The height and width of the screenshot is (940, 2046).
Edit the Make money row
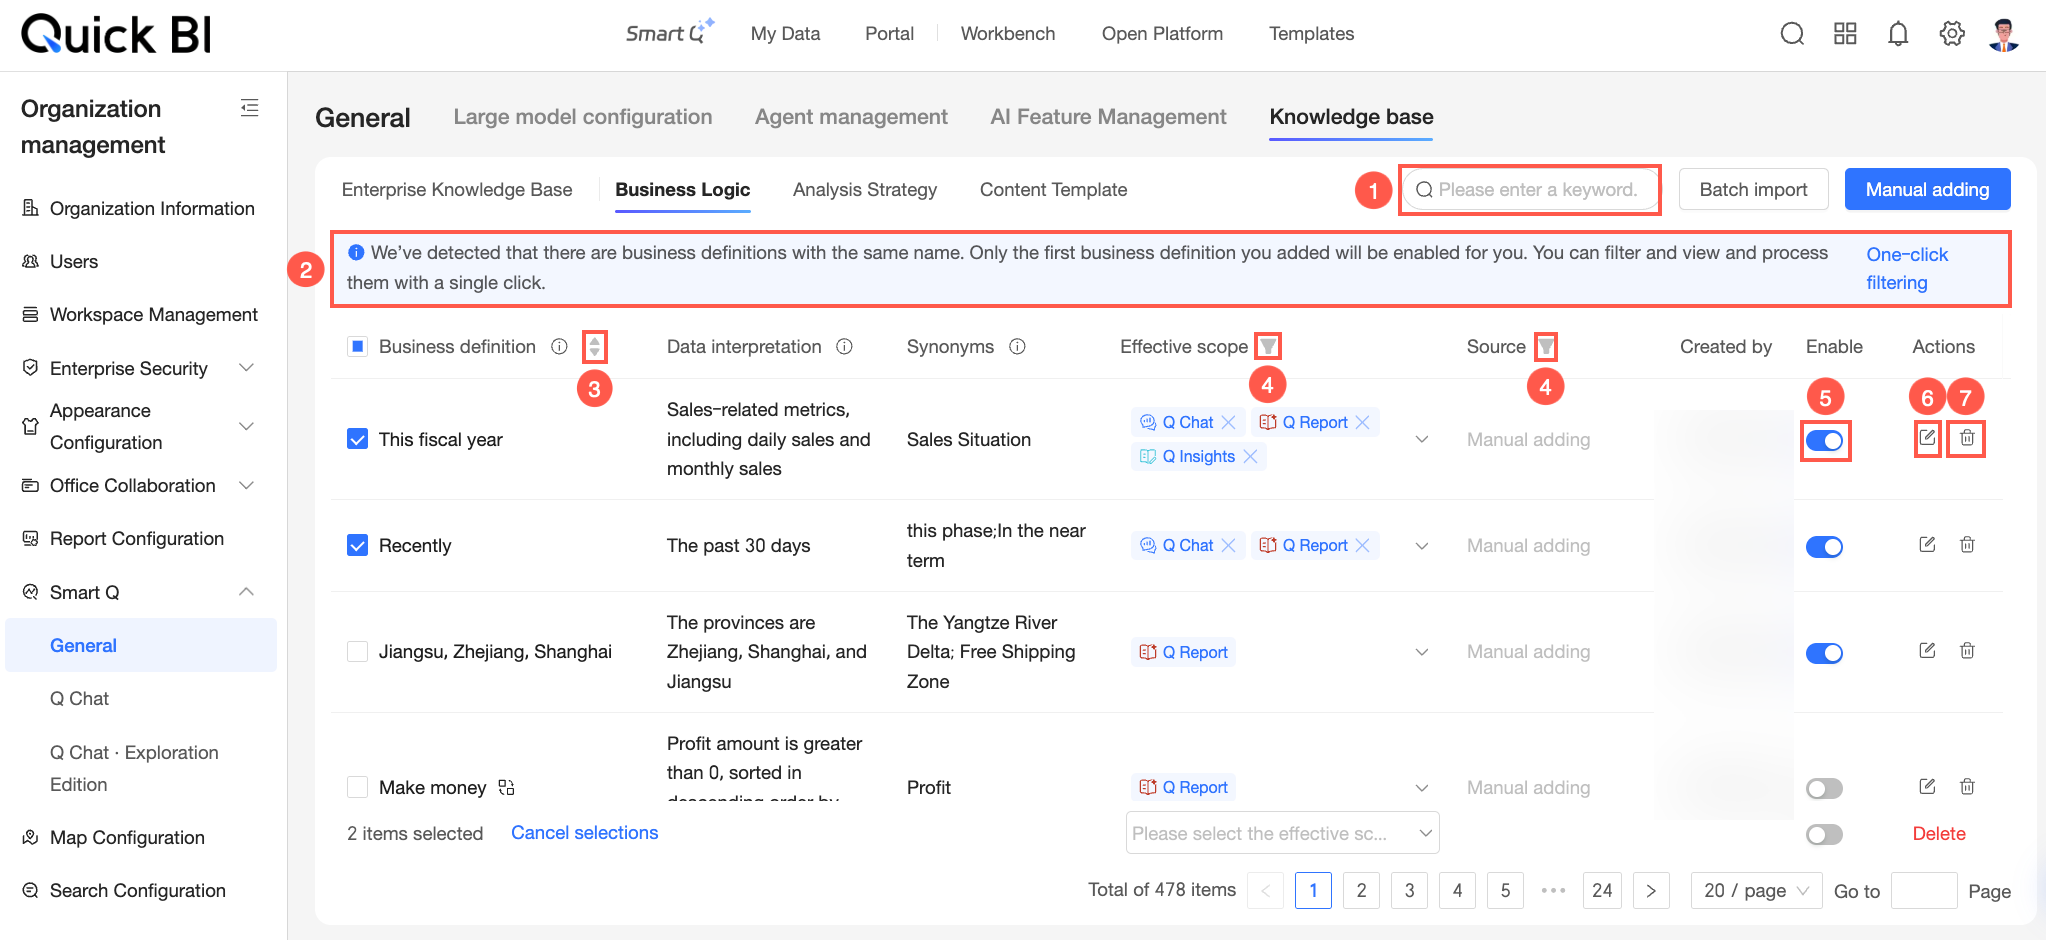(1927, 786)
